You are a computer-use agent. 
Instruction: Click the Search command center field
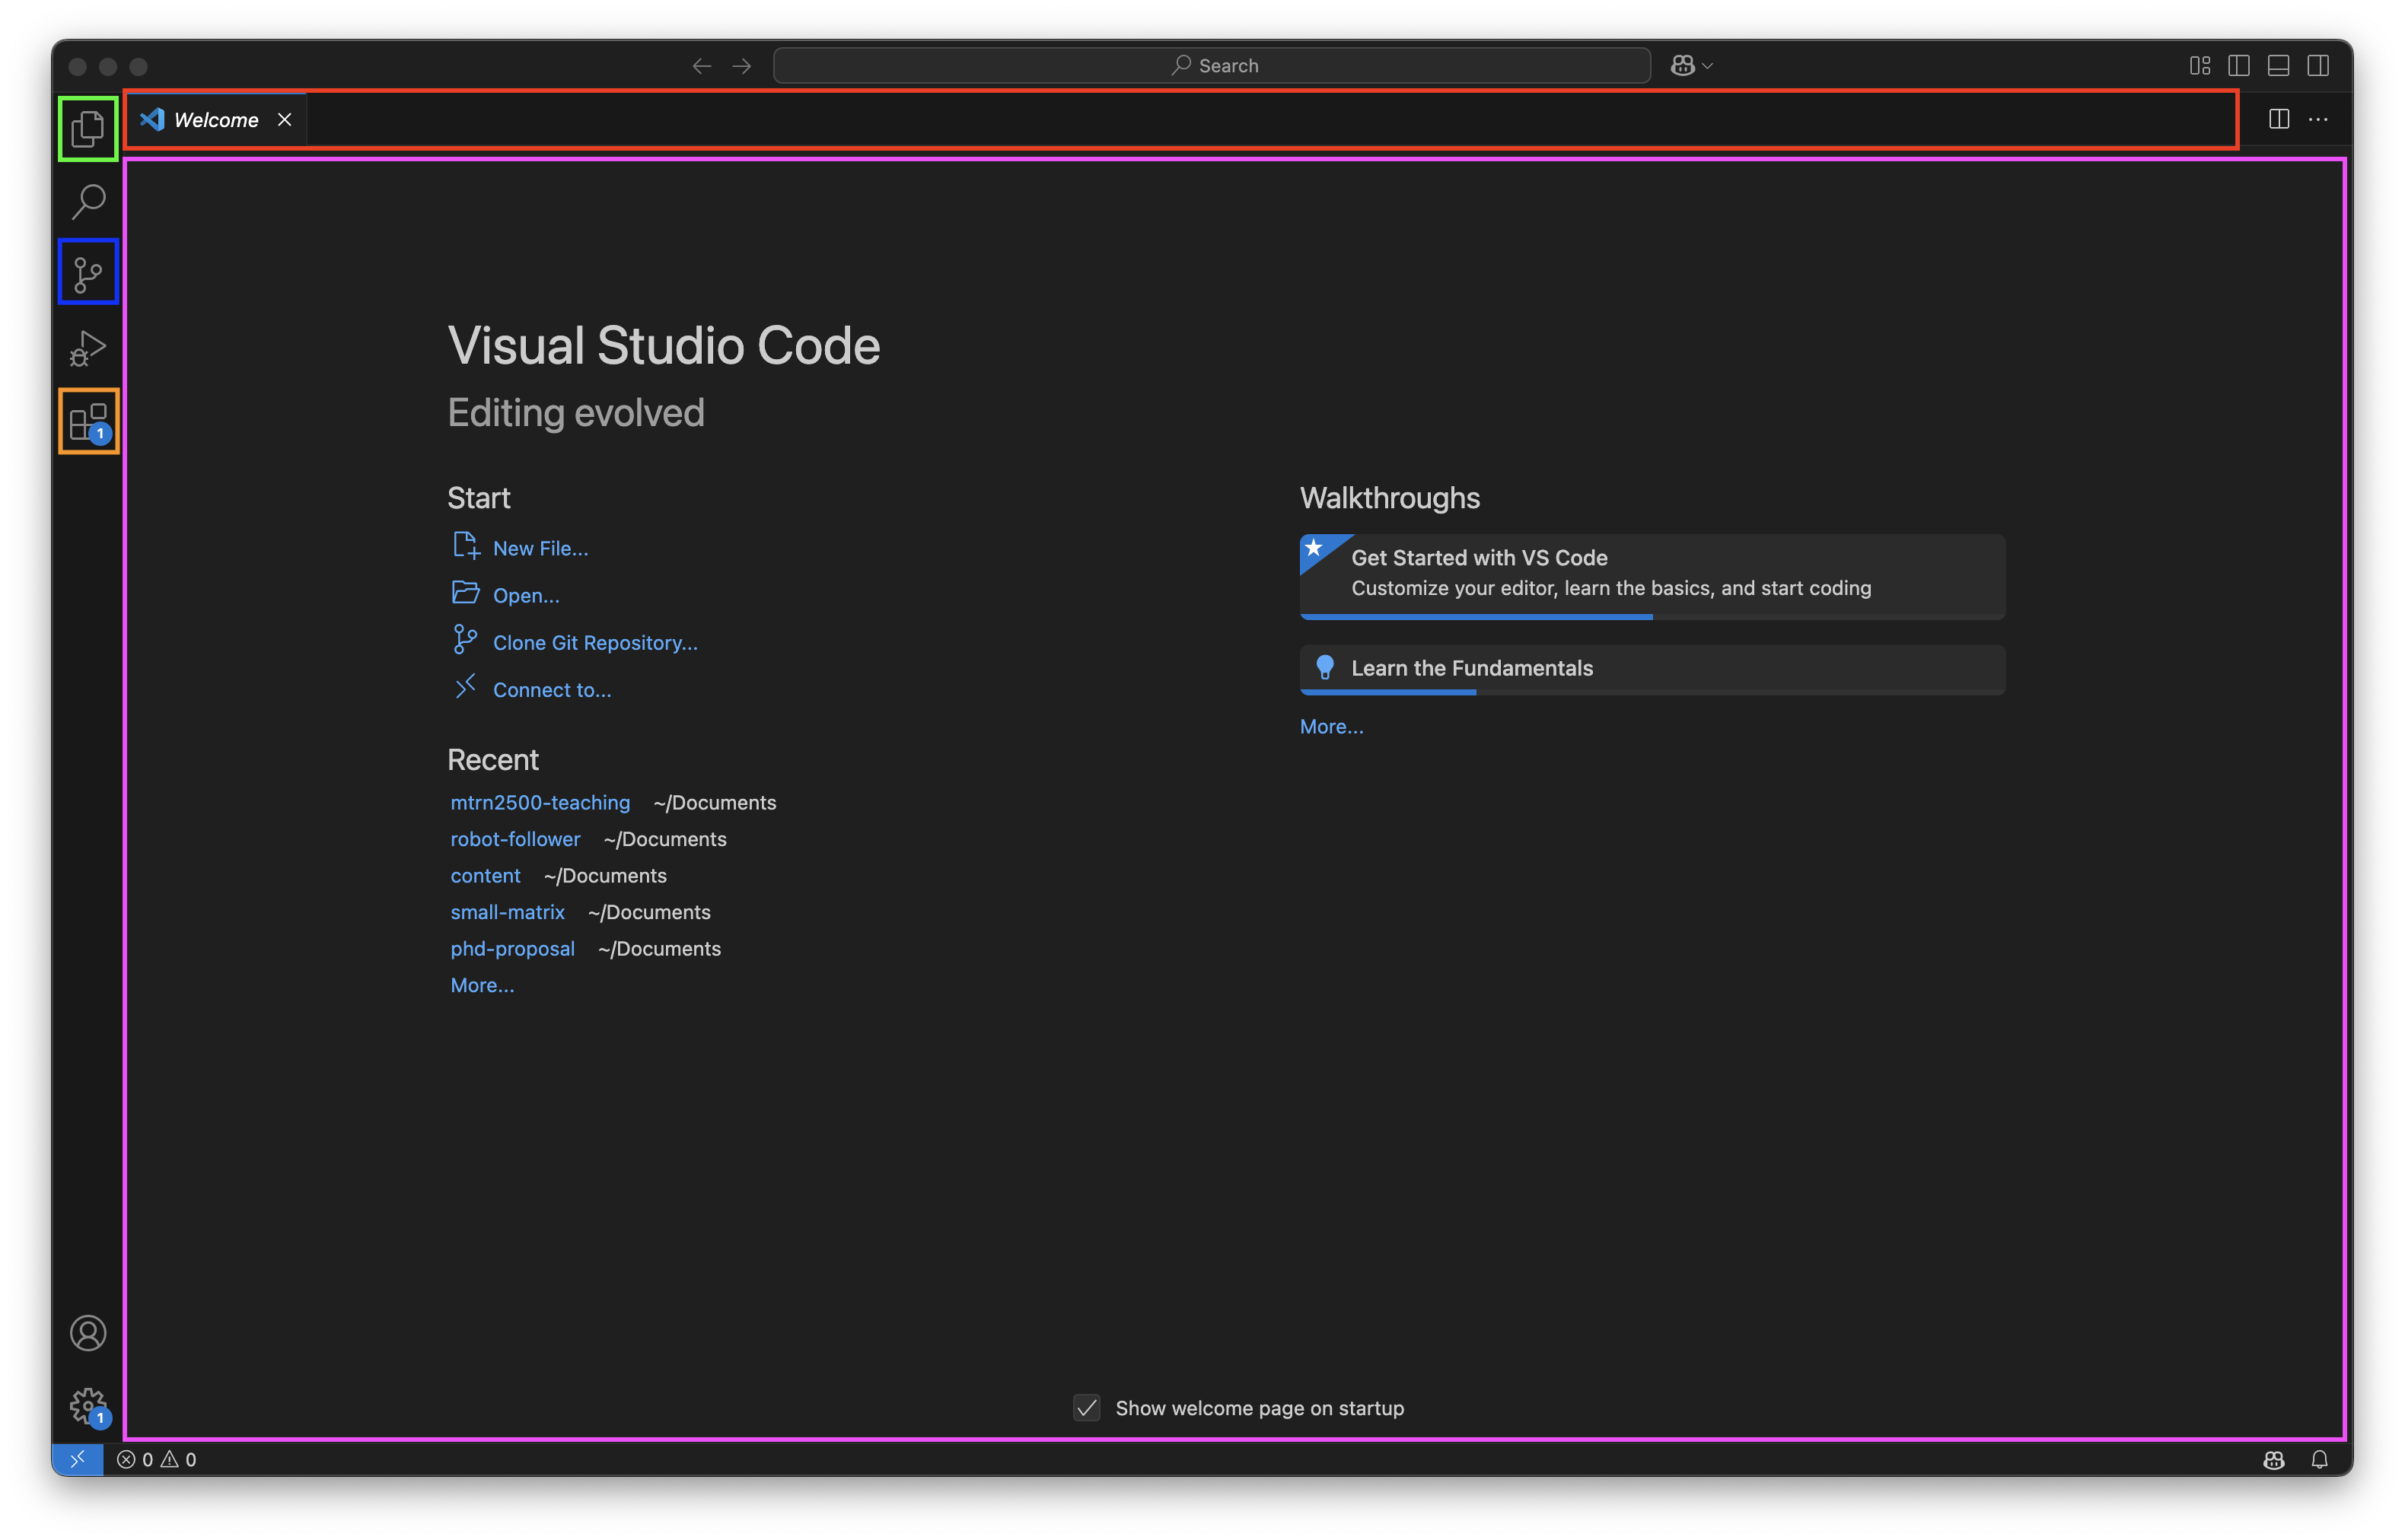click(x=1211, y=66)
